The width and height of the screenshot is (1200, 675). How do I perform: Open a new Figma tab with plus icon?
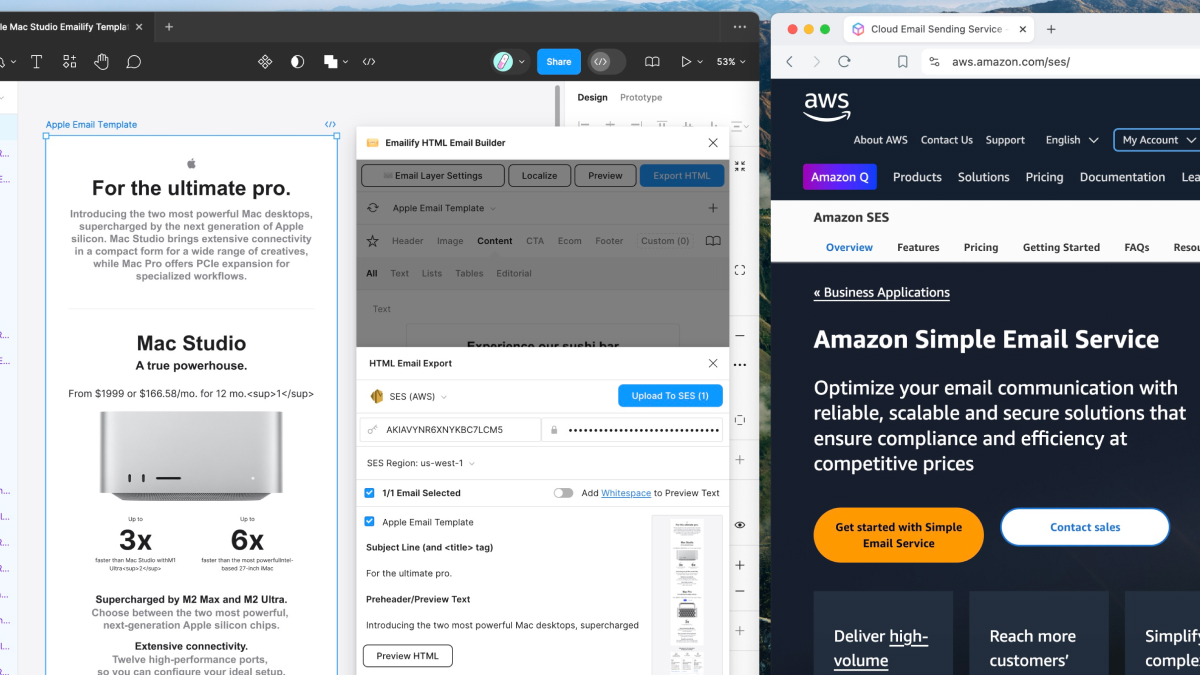tap(169, 27)
